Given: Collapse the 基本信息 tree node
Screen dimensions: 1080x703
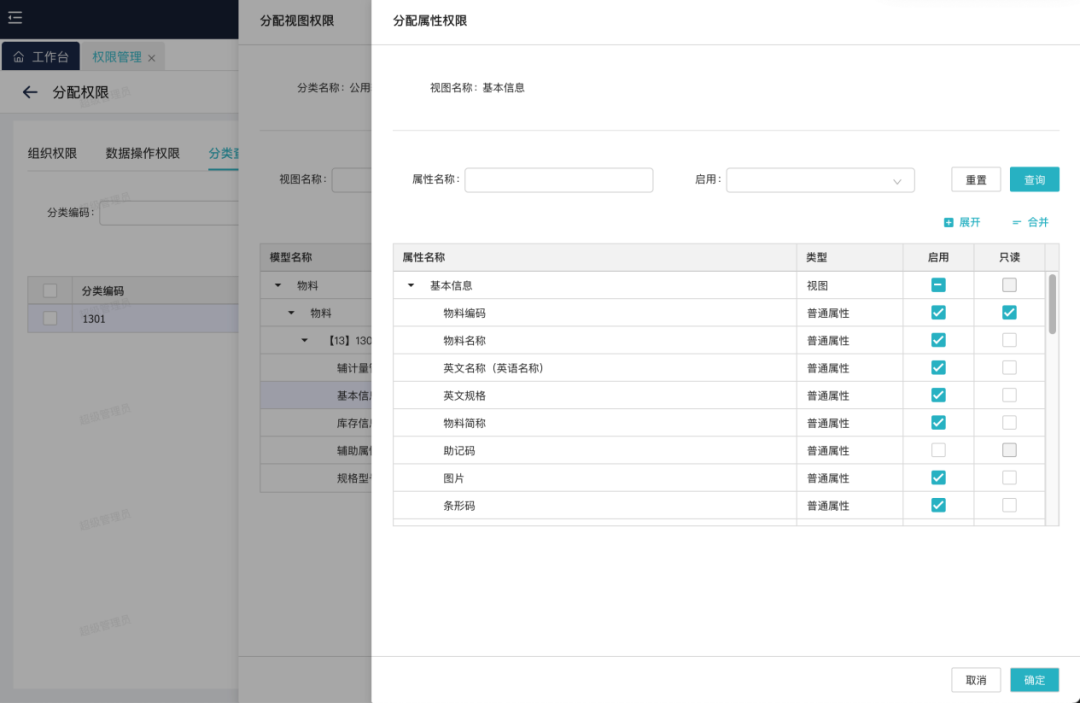Looking at the screenshot, I should click(411, 285).
